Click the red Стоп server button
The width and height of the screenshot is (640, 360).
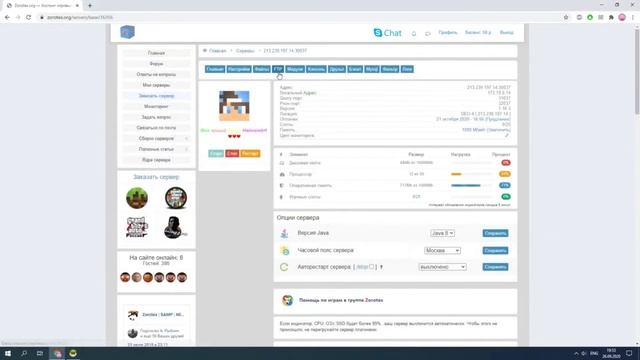(232, 153)
